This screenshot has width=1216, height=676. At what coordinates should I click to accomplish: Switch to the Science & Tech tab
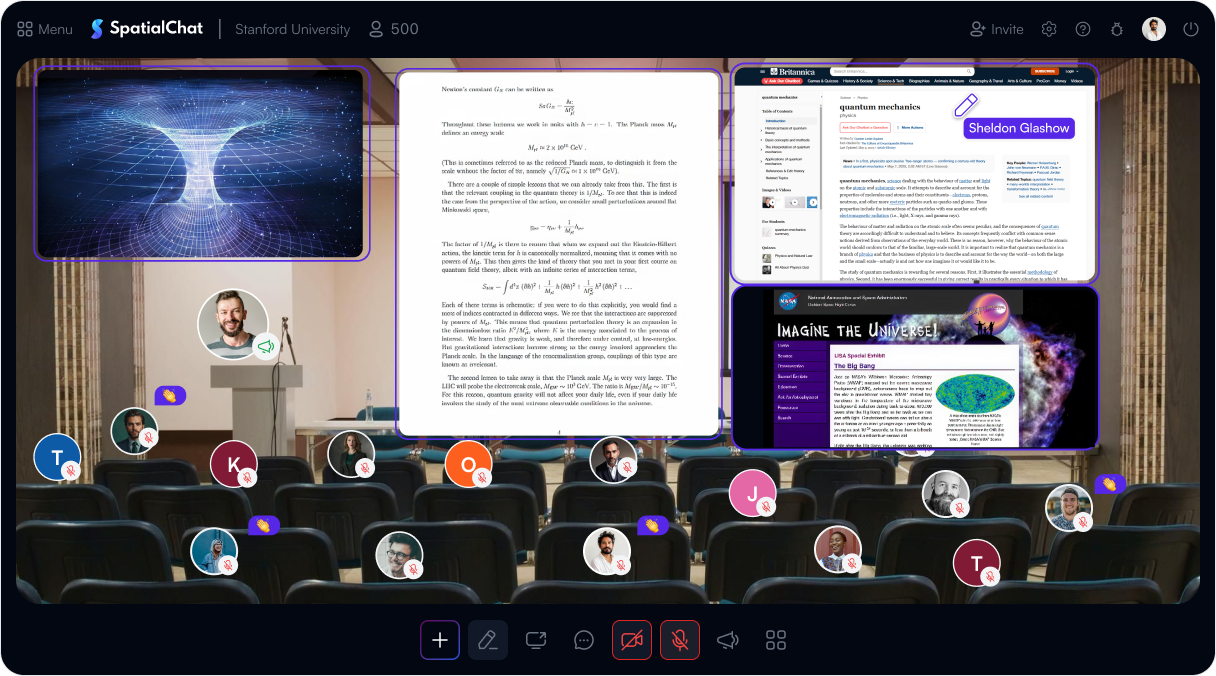pyautogui.click(x=890, y=81)
